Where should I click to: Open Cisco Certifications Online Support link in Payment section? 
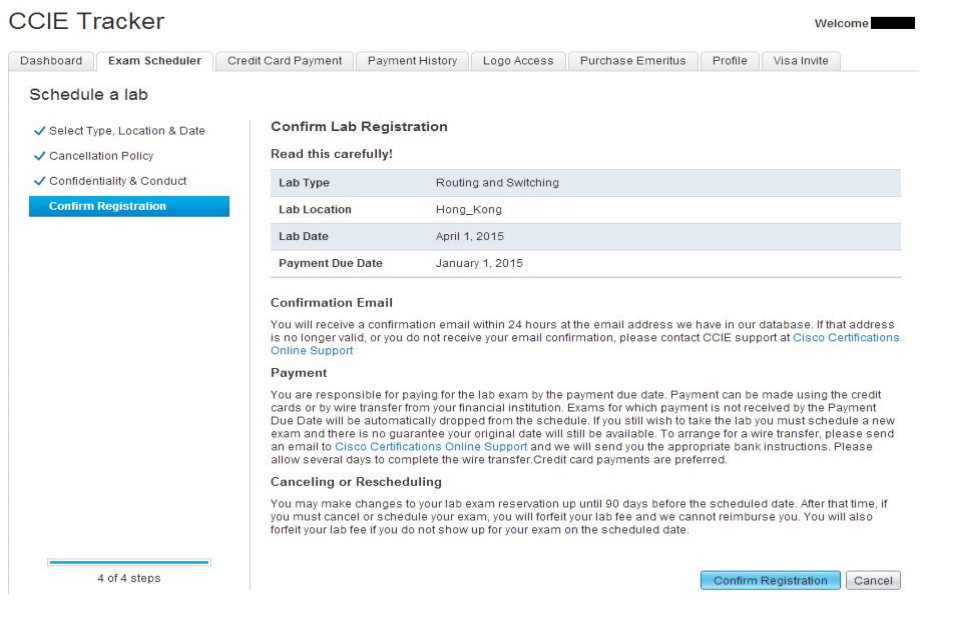coord(431,447)
